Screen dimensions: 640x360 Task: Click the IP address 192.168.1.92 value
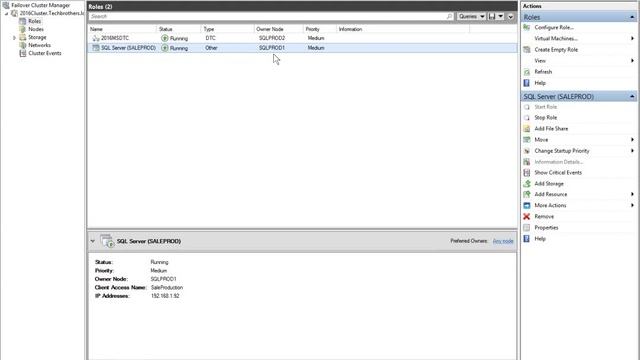[x=165, y=296]
